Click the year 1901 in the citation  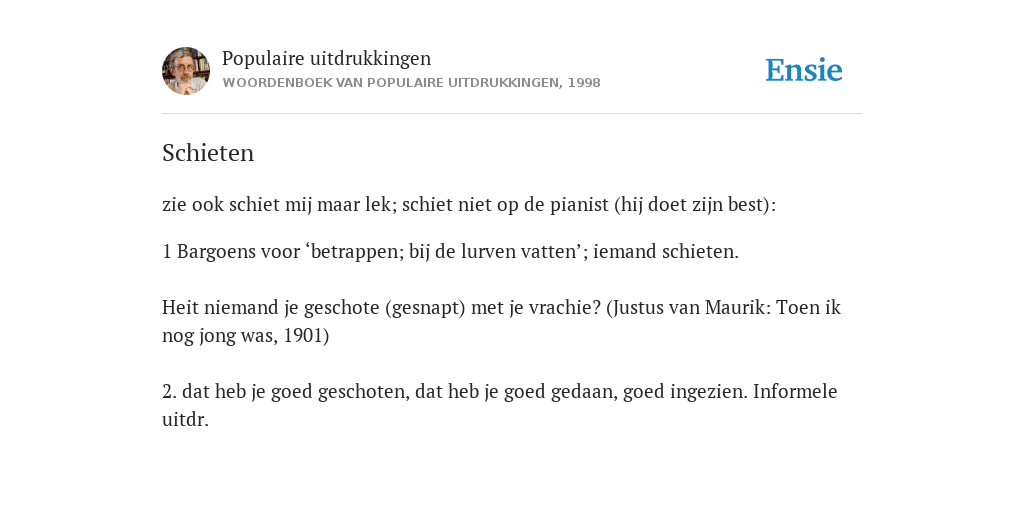[x=303, y=336]
